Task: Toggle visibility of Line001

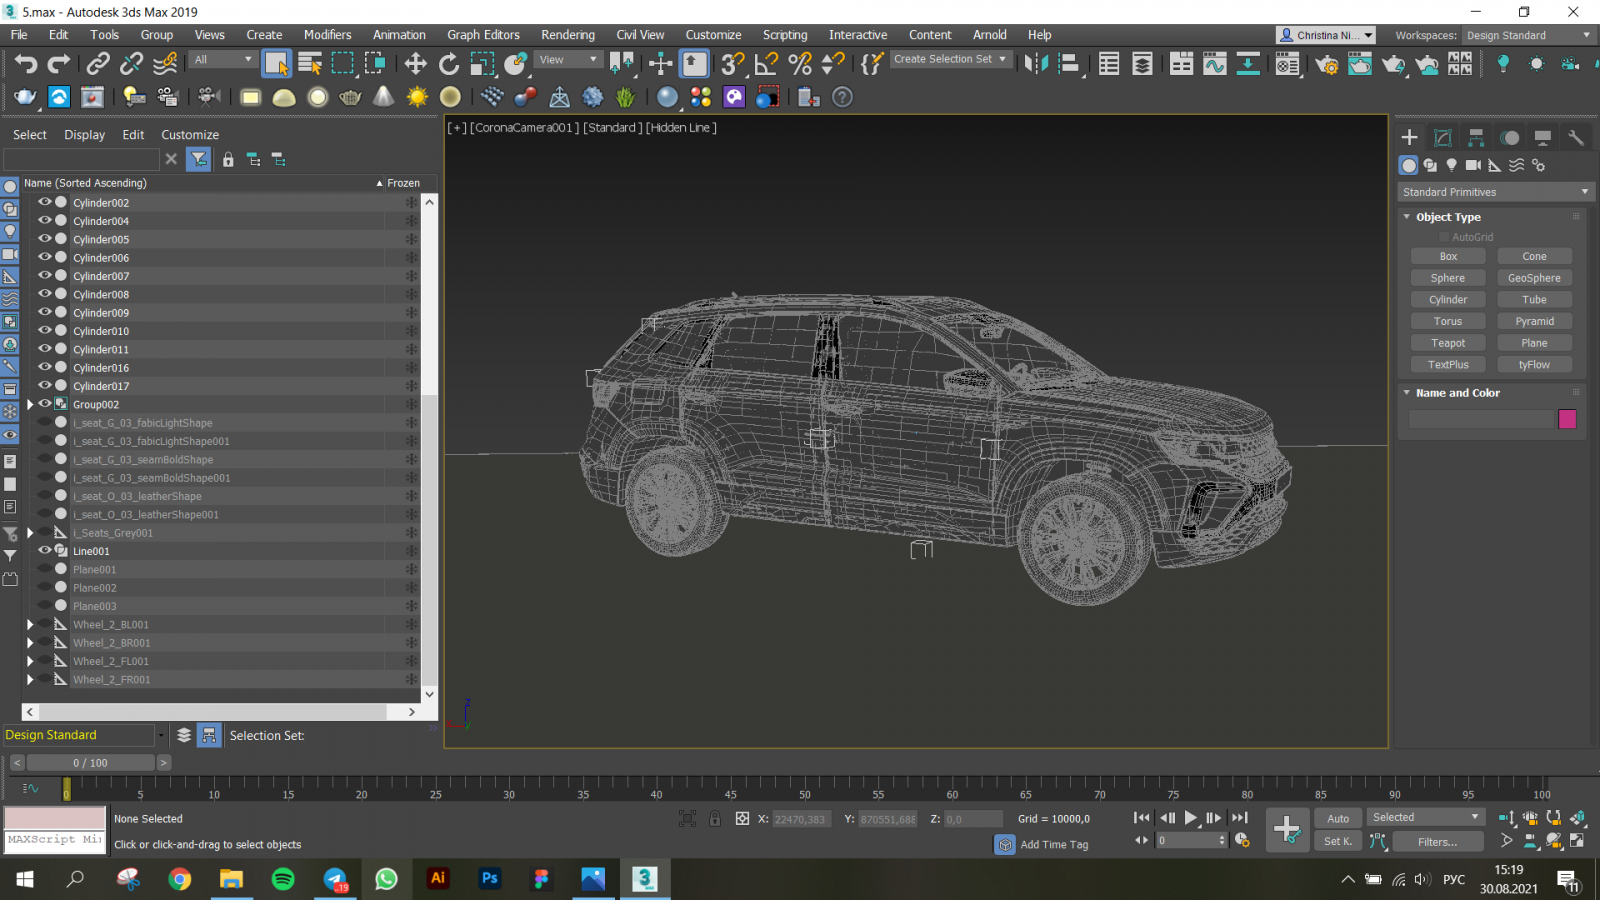Action: pyautogui.click(x=45, y=551)
